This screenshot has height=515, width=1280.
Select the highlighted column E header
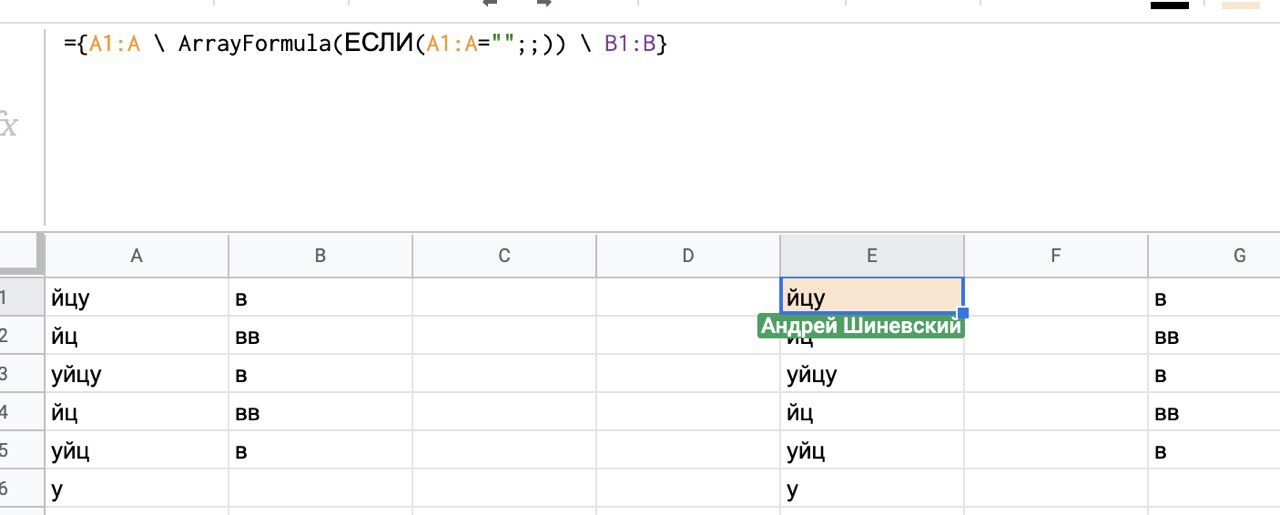coord(872,256)
